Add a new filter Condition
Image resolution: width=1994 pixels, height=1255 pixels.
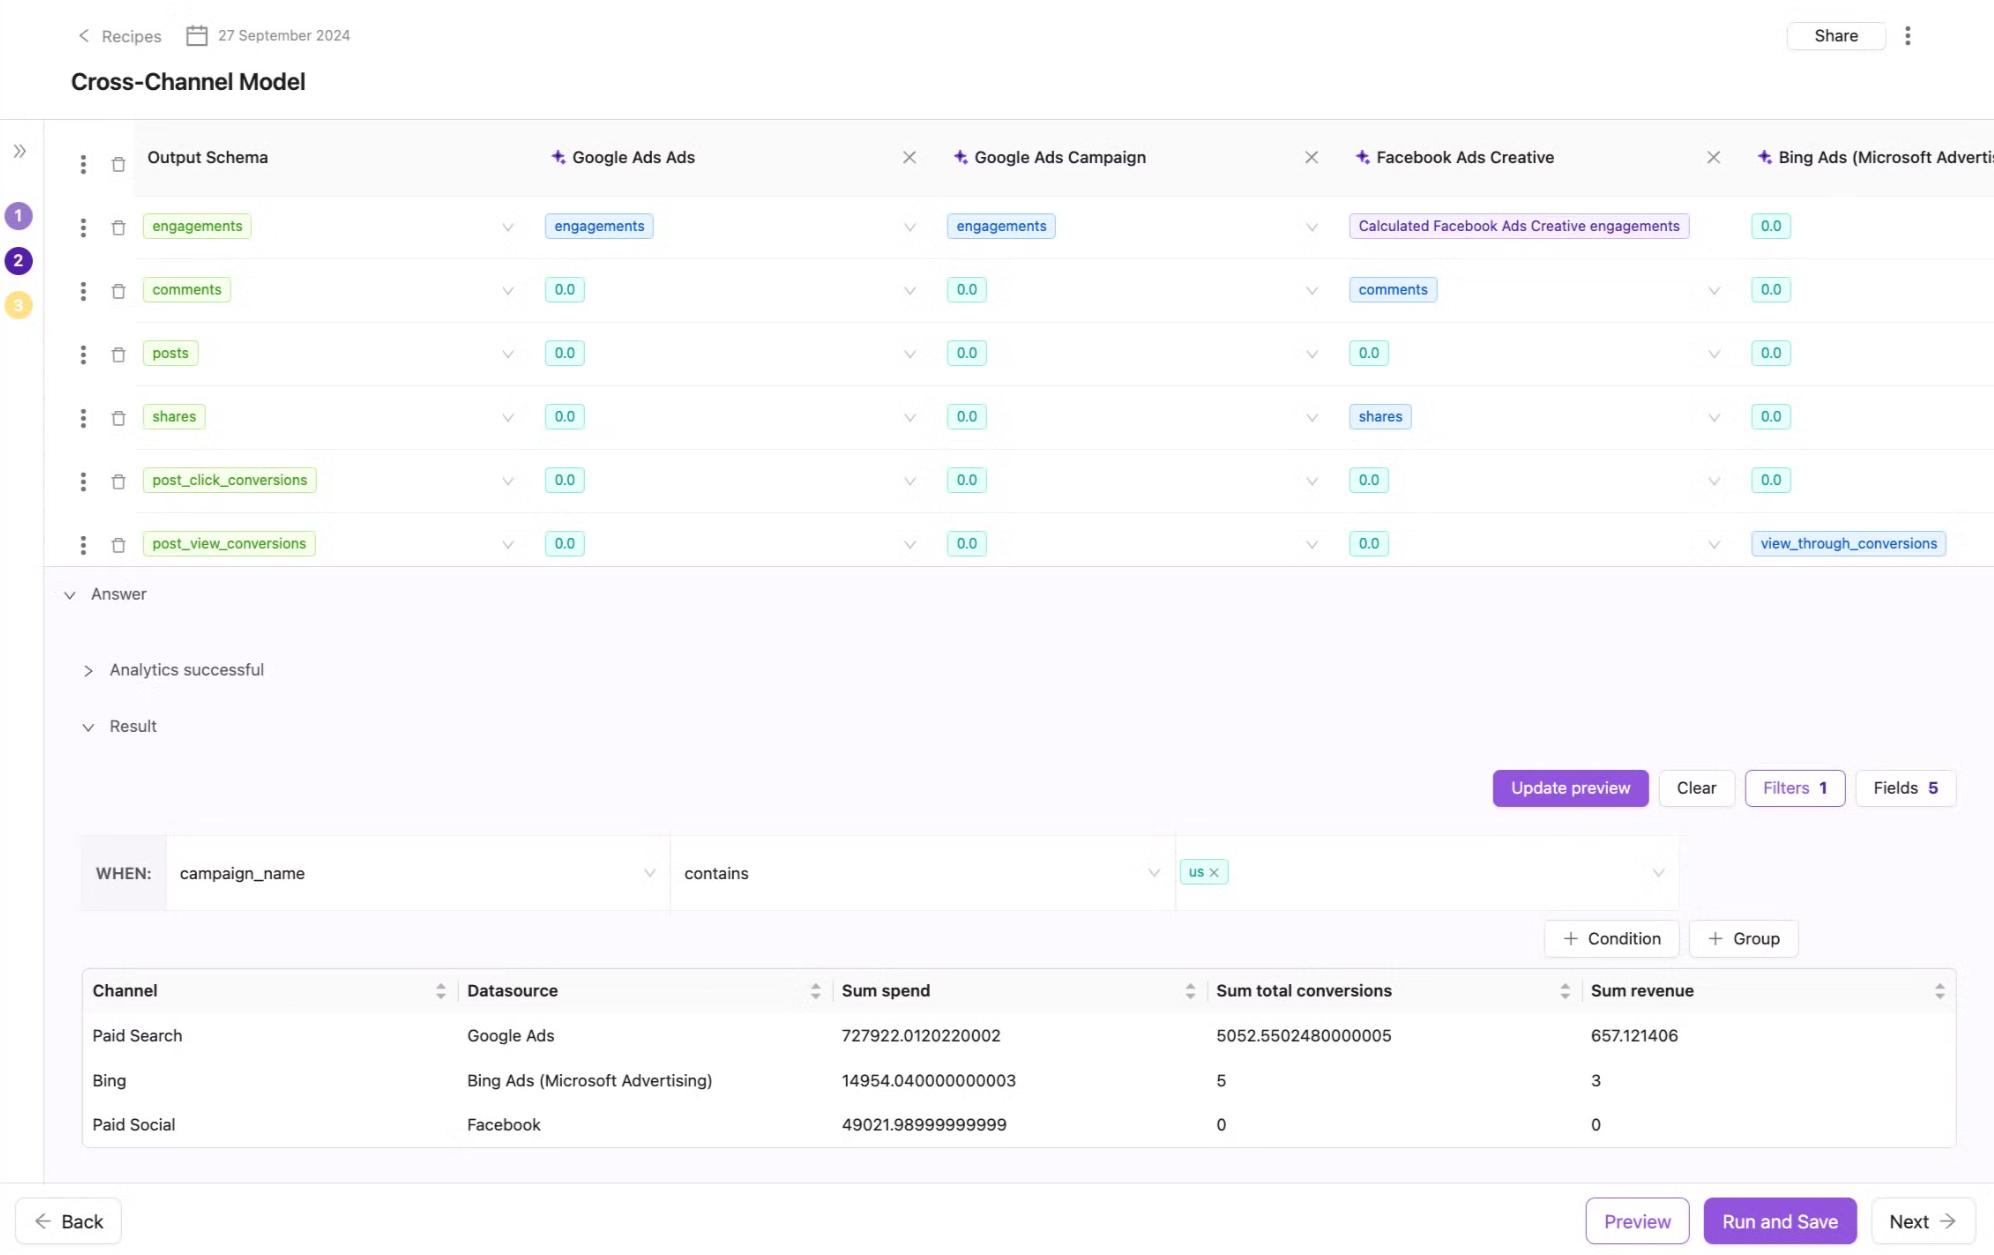point(1611,939)
